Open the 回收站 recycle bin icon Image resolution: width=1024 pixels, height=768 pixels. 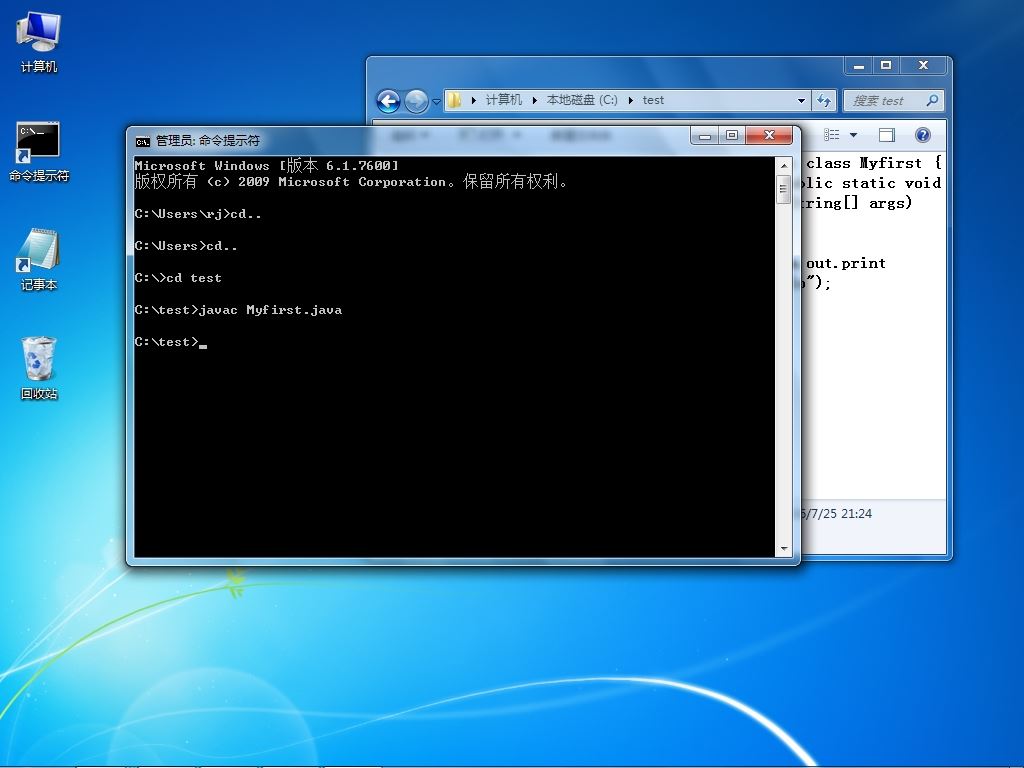pos(39,368)
